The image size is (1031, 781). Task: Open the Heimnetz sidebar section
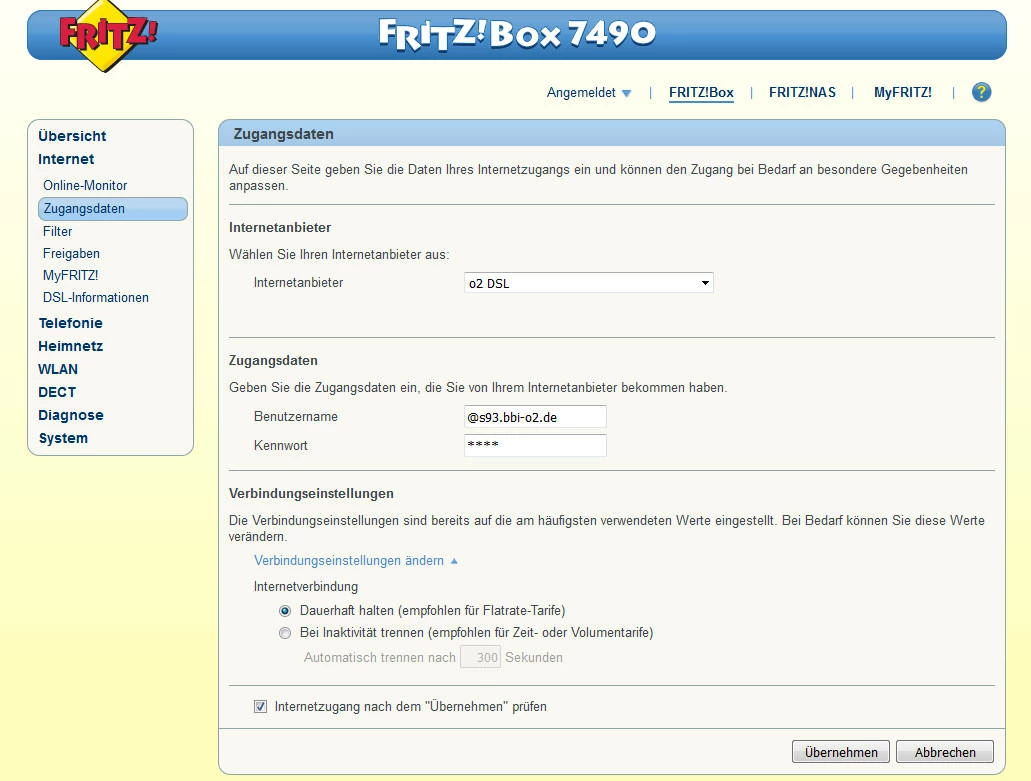pos(70,346)
